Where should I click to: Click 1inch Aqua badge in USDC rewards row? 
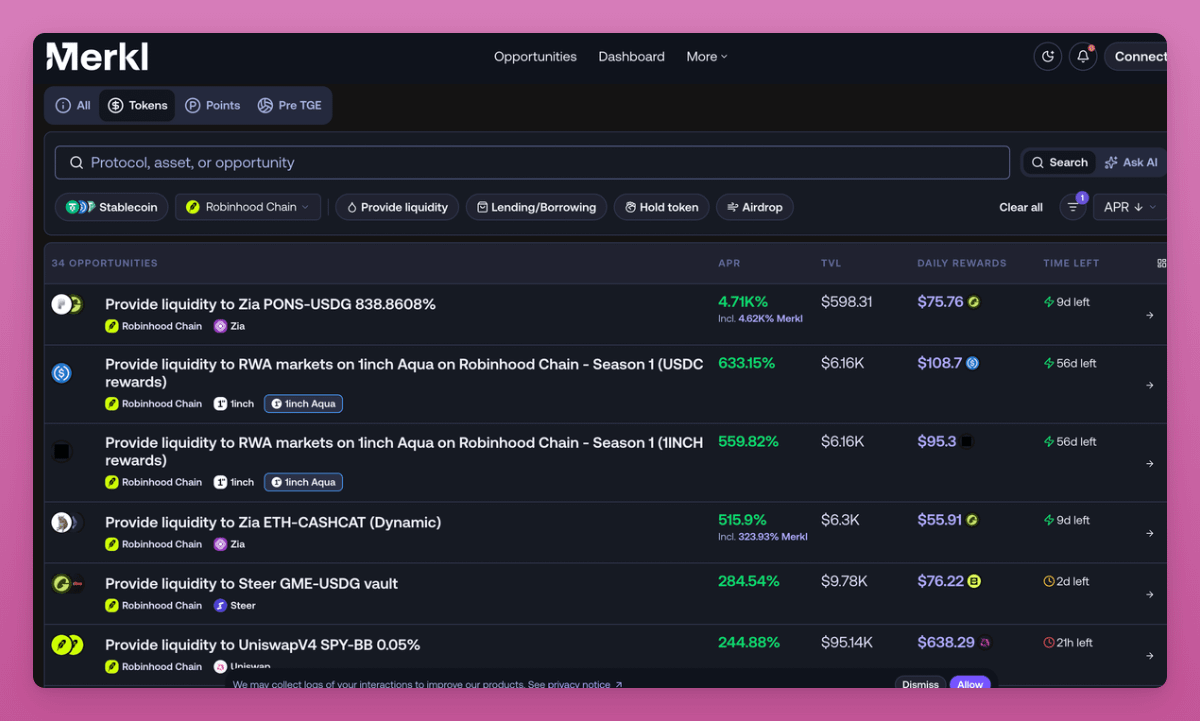click(x=303, y=404)
